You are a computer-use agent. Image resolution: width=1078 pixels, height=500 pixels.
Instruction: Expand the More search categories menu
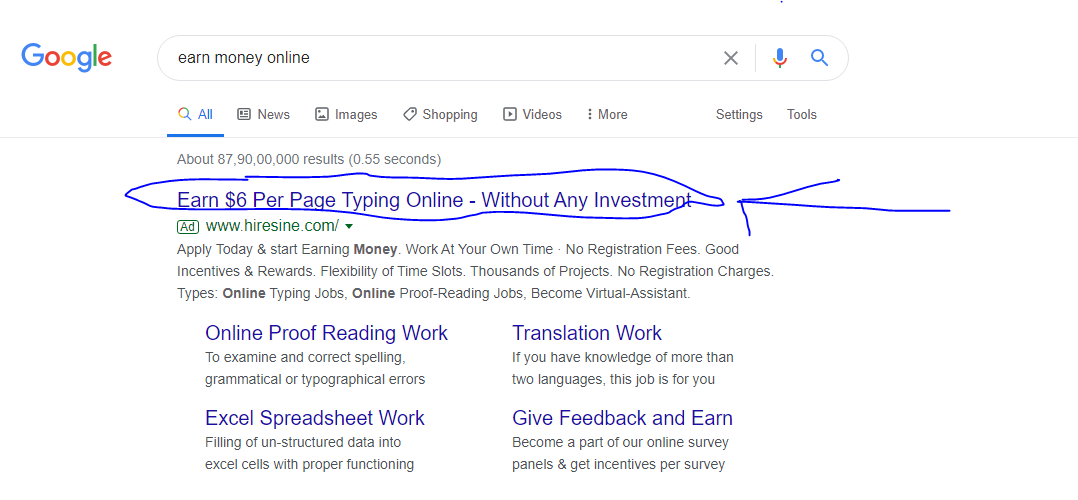pyautogui.click(x=606, y=115)
